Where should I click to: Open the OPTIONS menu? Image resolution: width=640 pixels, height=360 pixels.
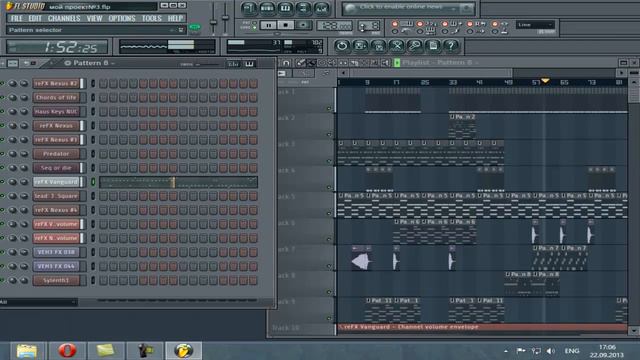coord(122,18)
